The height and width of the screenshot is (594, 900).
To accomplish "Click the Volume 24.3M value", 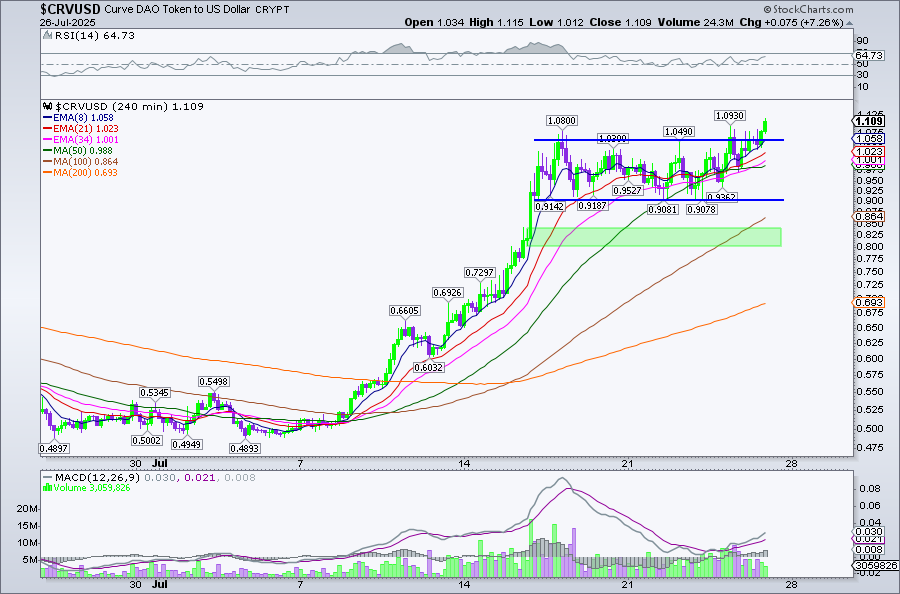I will click(x=696, y=22).
